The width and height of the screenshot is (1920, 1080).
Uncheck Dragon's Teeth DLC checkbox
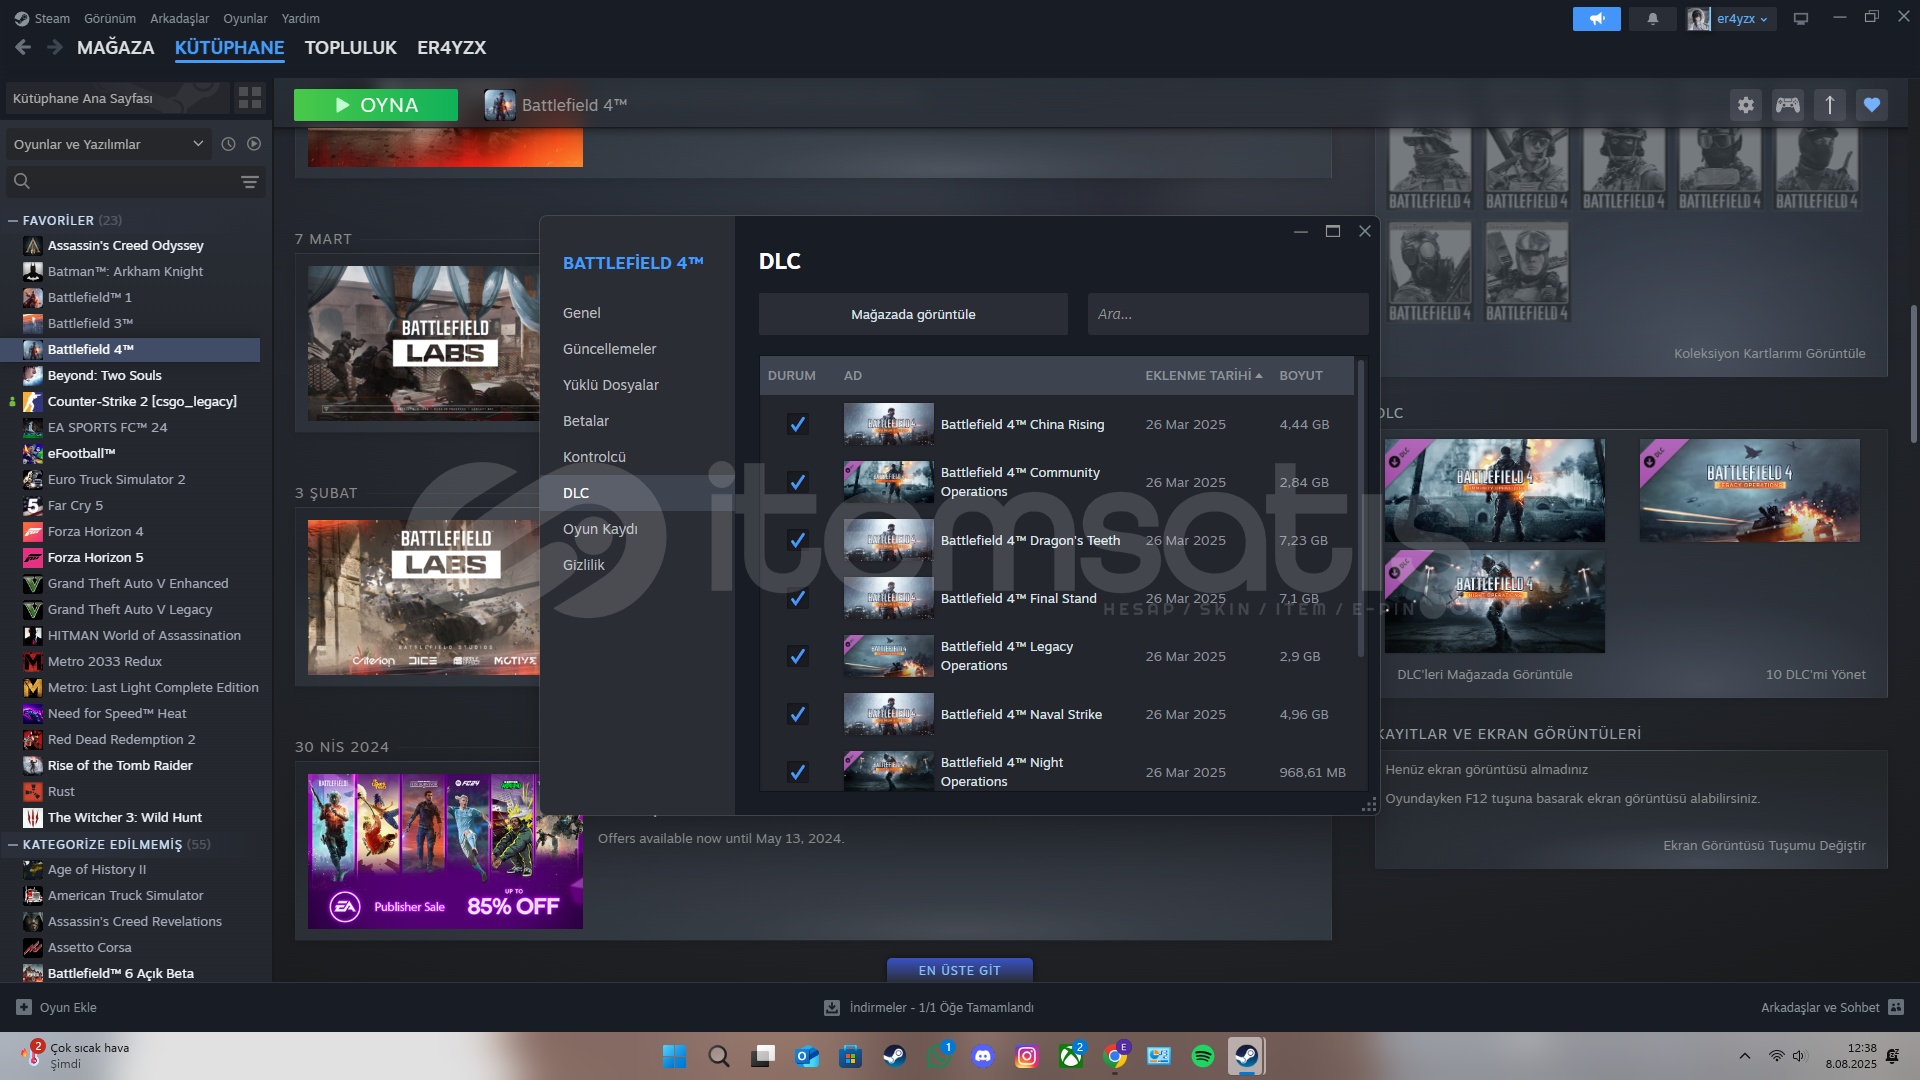[x=797, y=540]
